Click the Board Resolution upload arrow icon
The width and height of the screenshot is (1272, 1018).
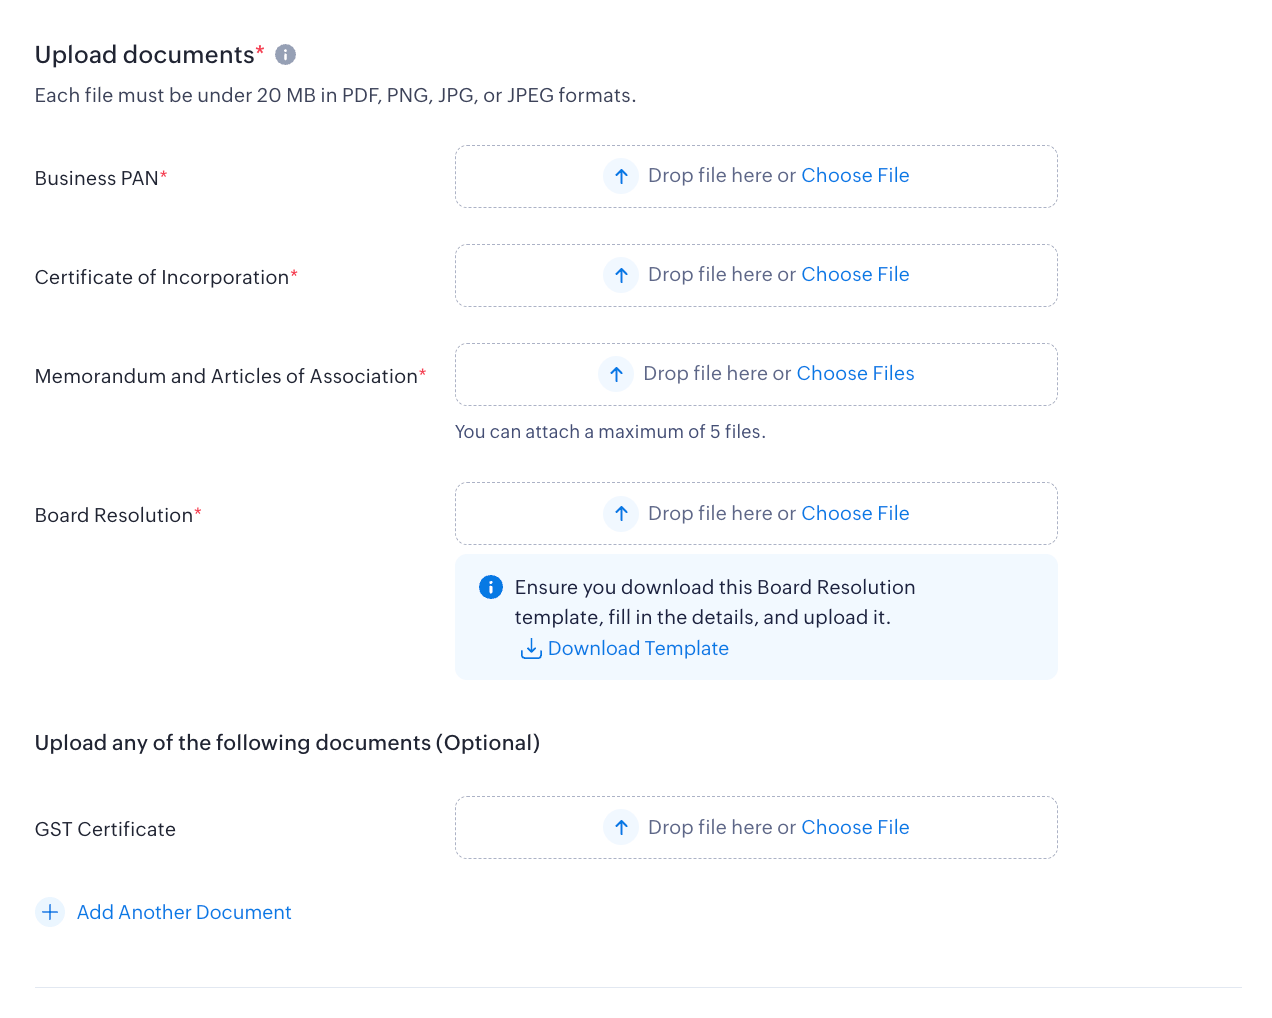coord(621,514)
